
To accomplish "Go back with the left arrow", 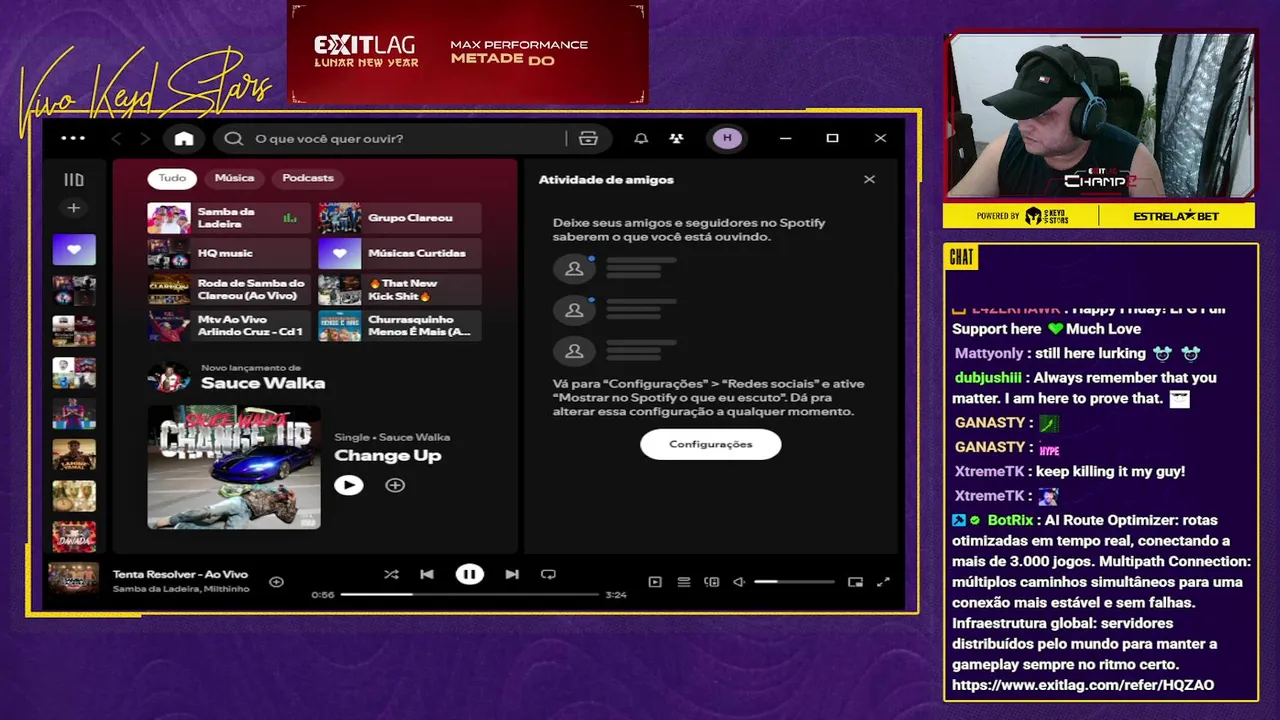I will coord(116,139).
